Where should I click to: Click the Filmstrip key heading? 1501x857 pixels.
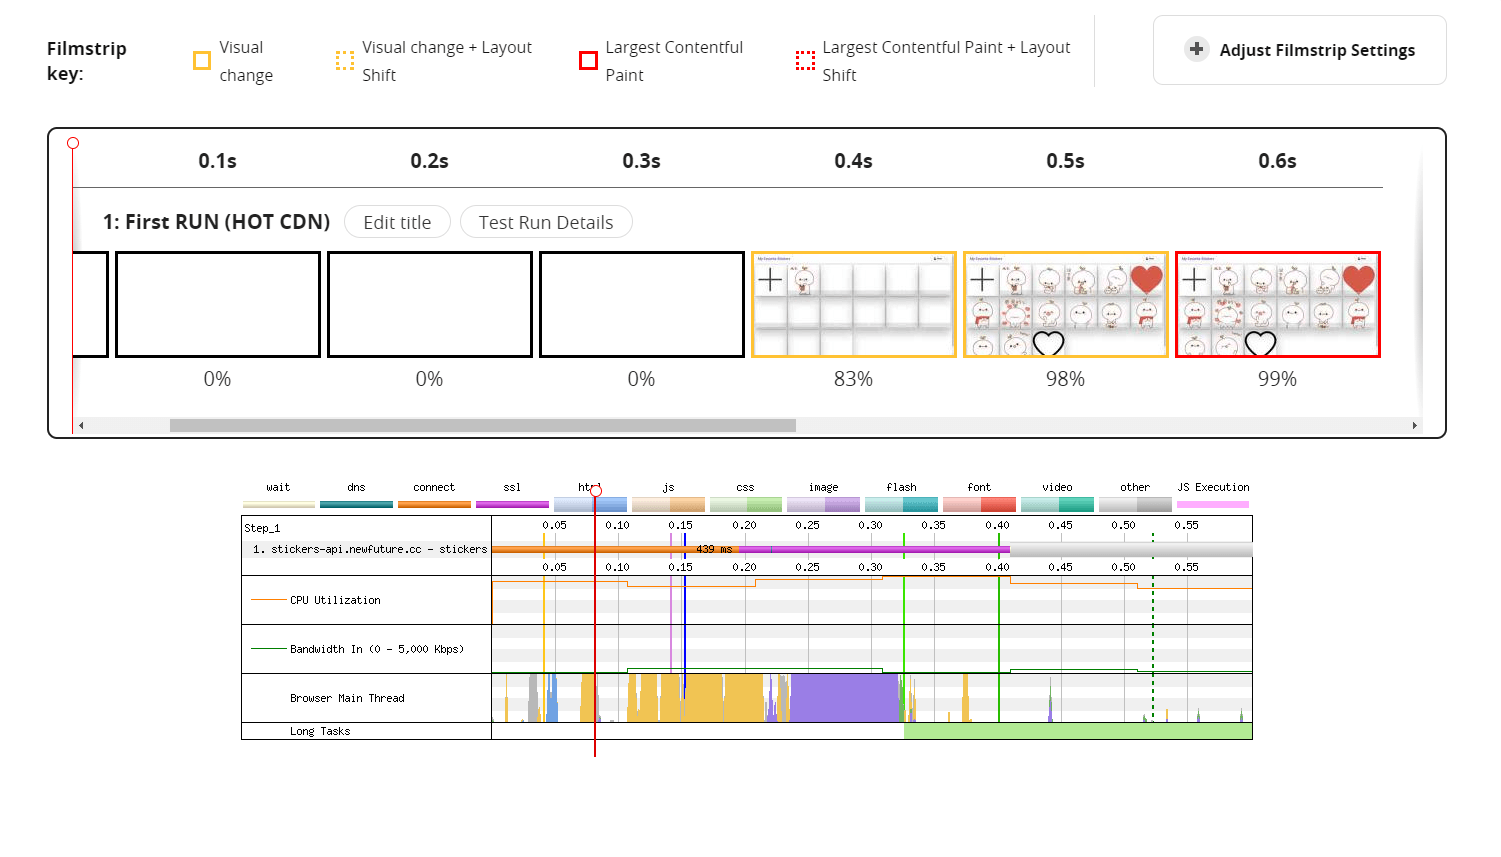[x=87, y=61]
